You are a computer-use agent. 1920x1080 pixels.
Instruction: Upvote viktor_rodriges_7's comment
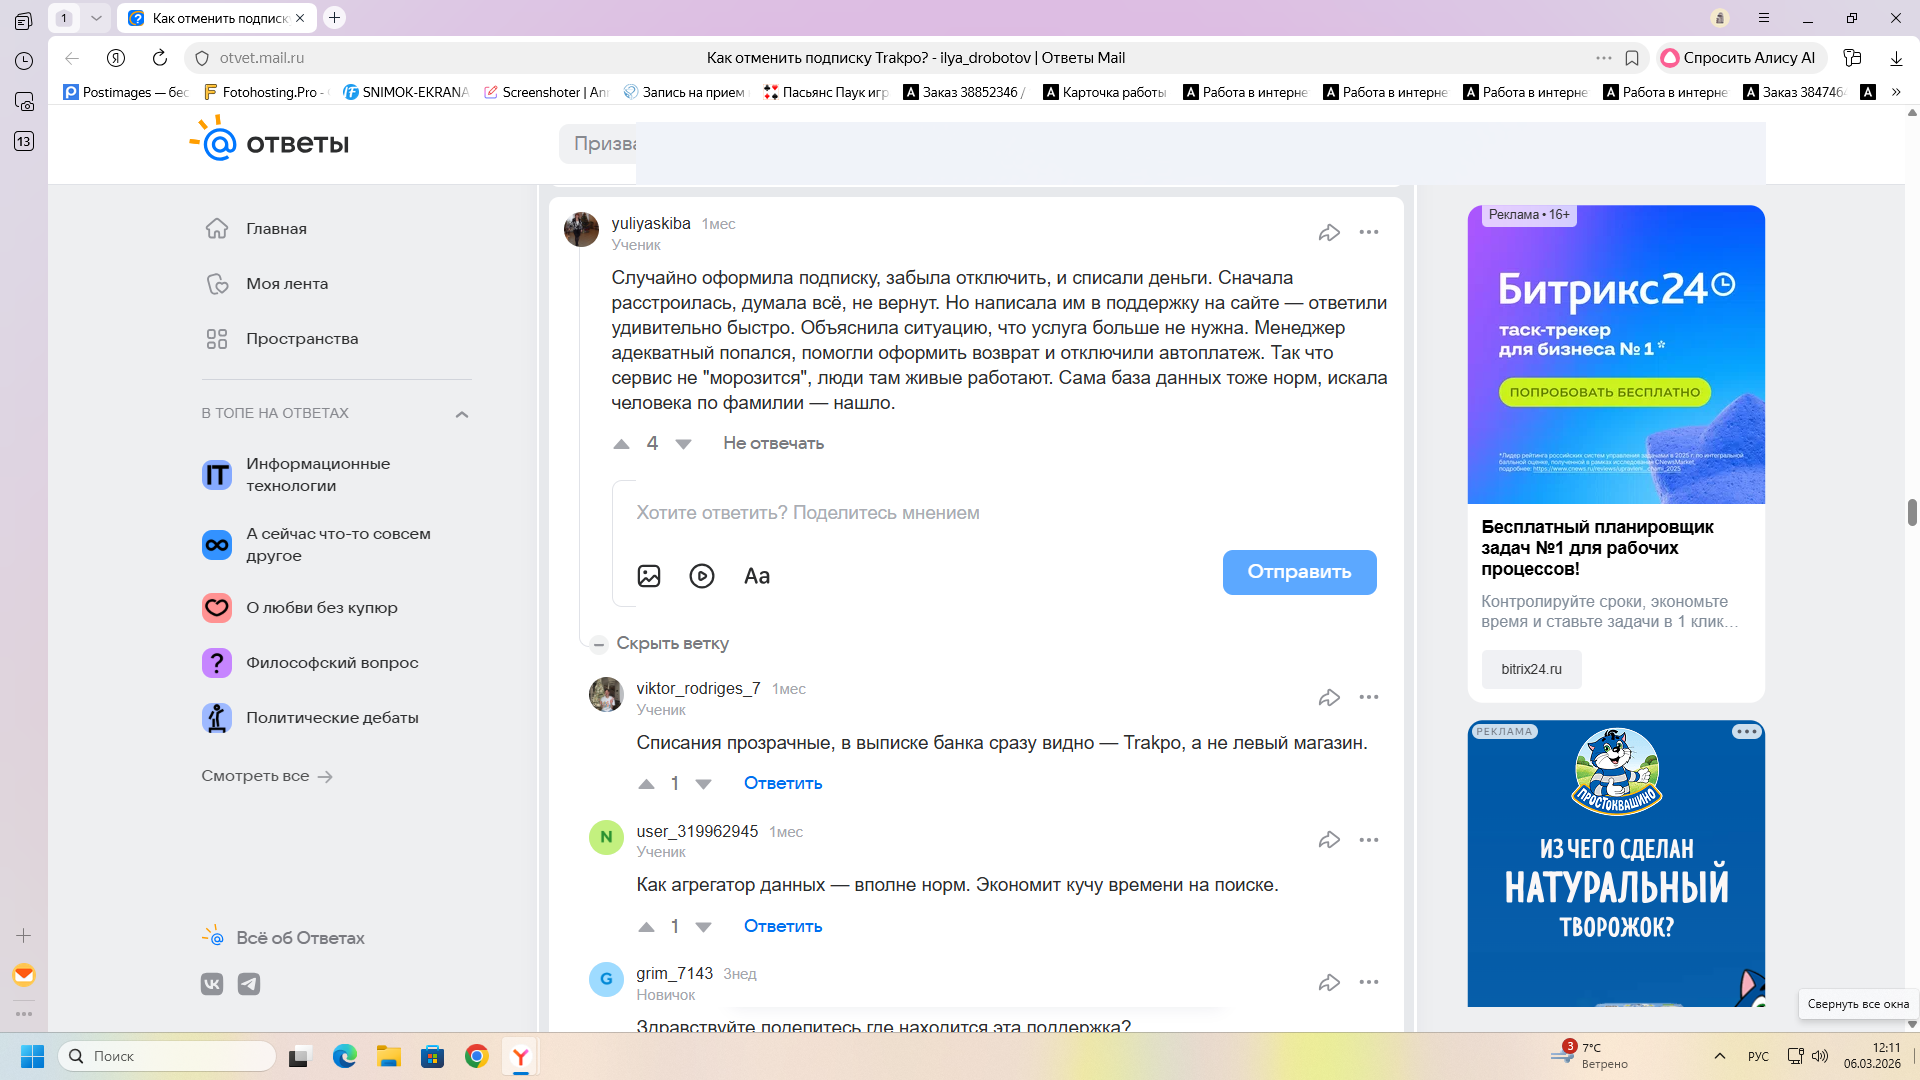(x=646, y=784)
